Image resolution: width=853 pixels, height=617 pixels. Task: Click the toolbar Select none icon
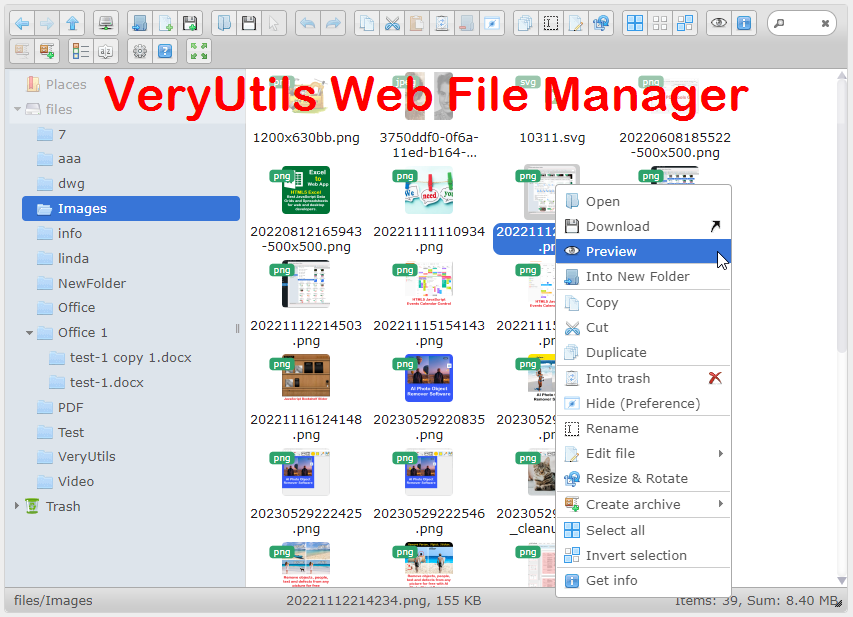pos(660,23)
